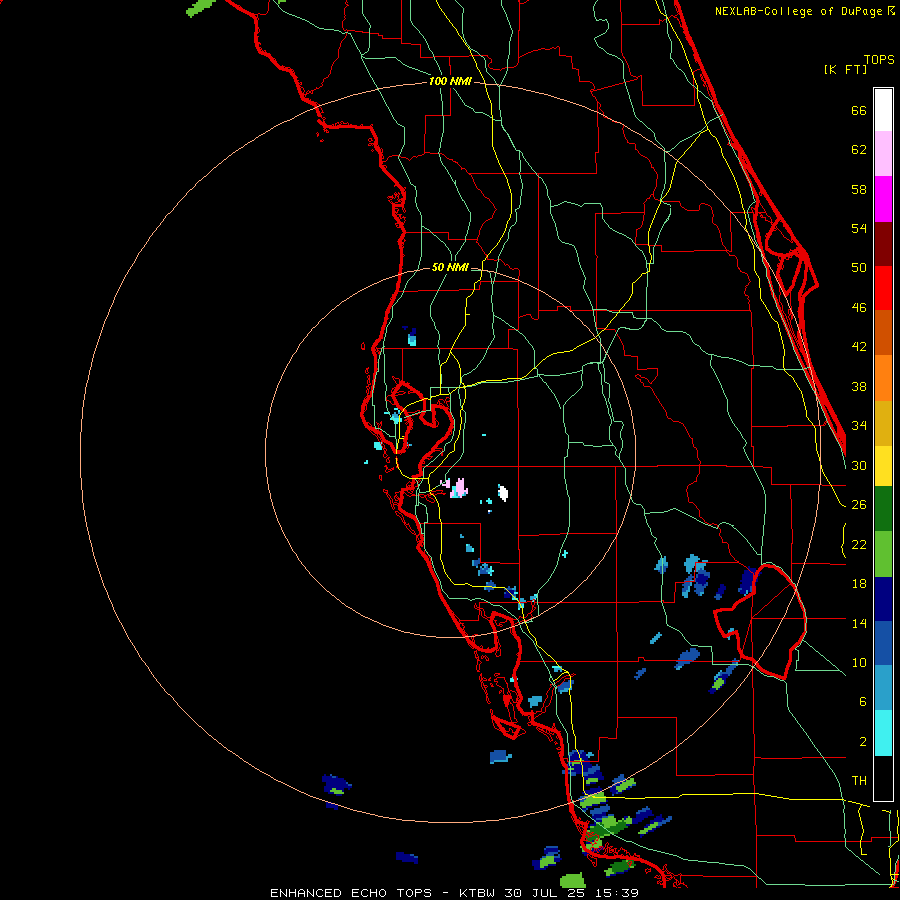Click the navy blue legend swatch
This screenshot has width=900, height=900.
[x=883, y=599]
